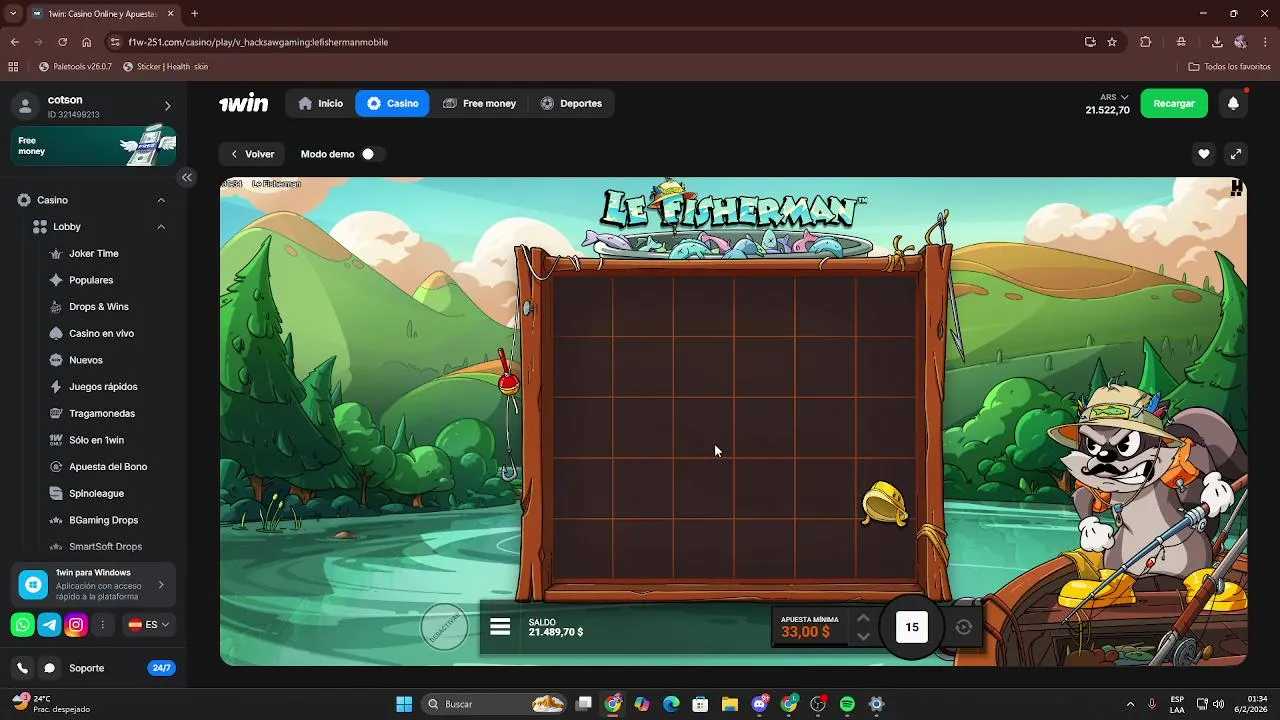Open Paletools v26.0.7 bookmark
Image resolution: width=1280 pixels, height=720 pixels.
[75, 67]
